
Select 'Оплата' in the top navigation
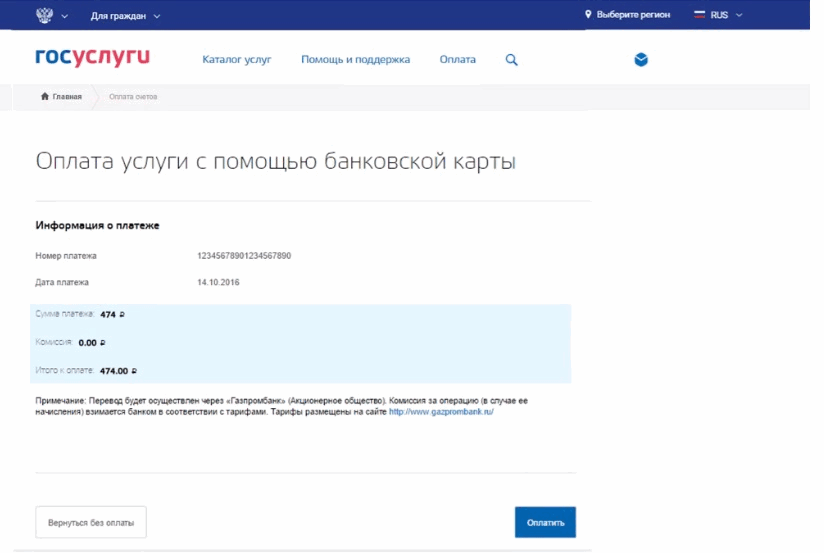[x=457, y=60]
